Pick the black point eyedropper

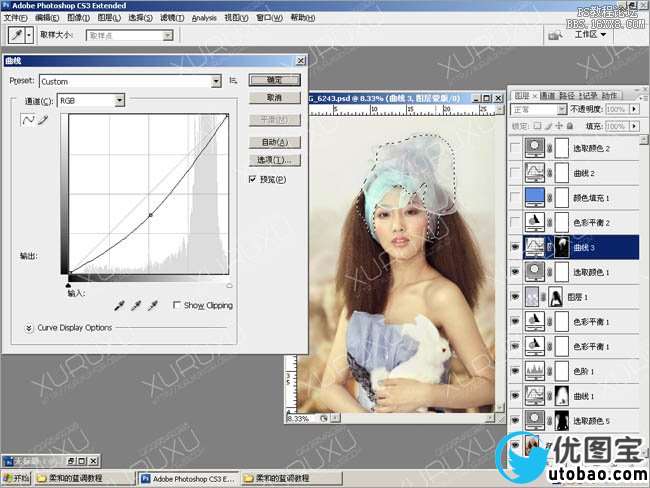(x=119, y=306)
